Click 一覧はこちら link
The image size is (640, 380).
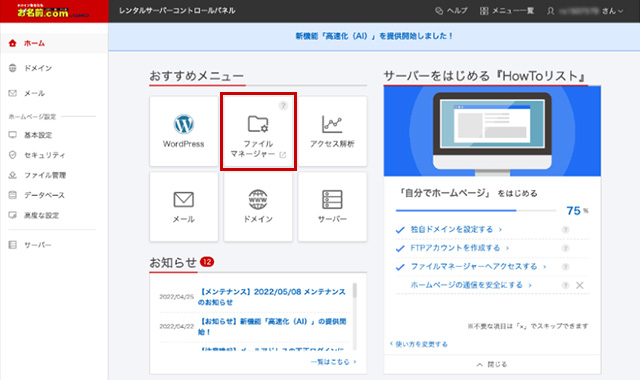point(333,362)
